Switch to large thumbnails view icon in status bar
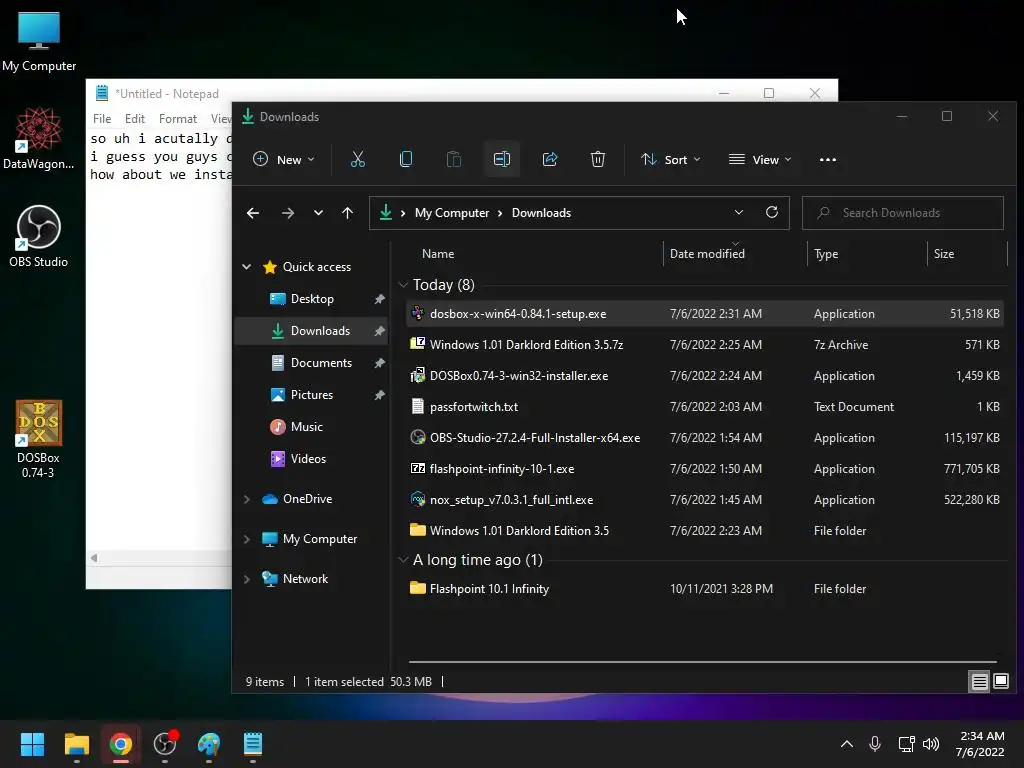 click(1000, 682)
